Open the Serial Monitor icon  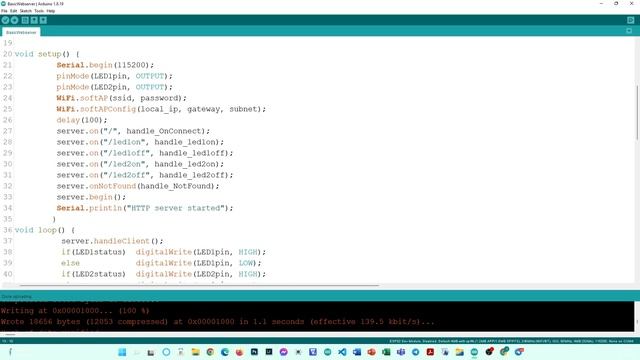click(x=631, y=20)
